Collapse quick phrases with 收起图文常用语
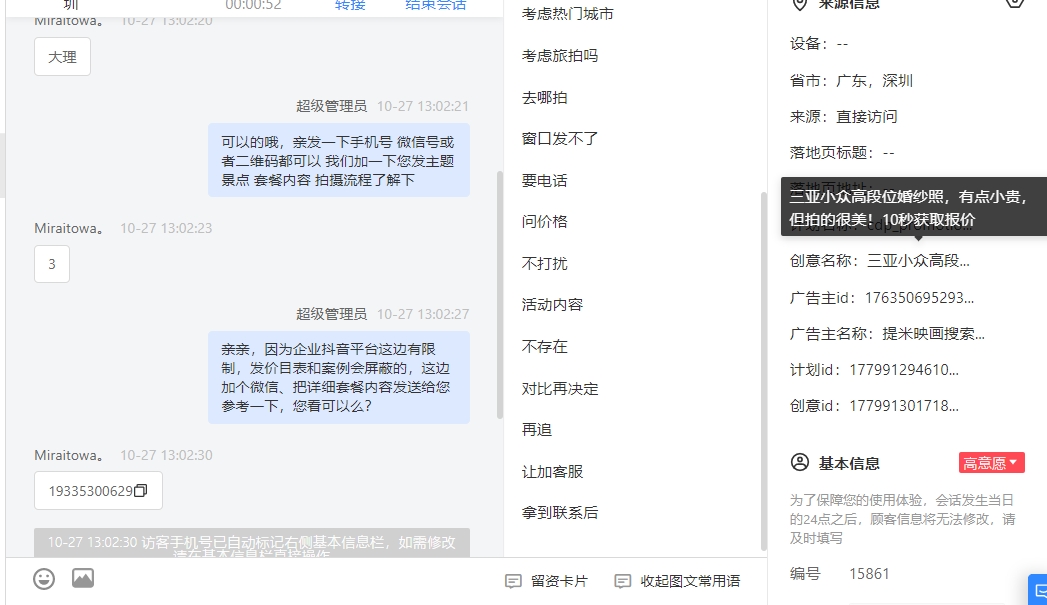 (x=677, y=581)
